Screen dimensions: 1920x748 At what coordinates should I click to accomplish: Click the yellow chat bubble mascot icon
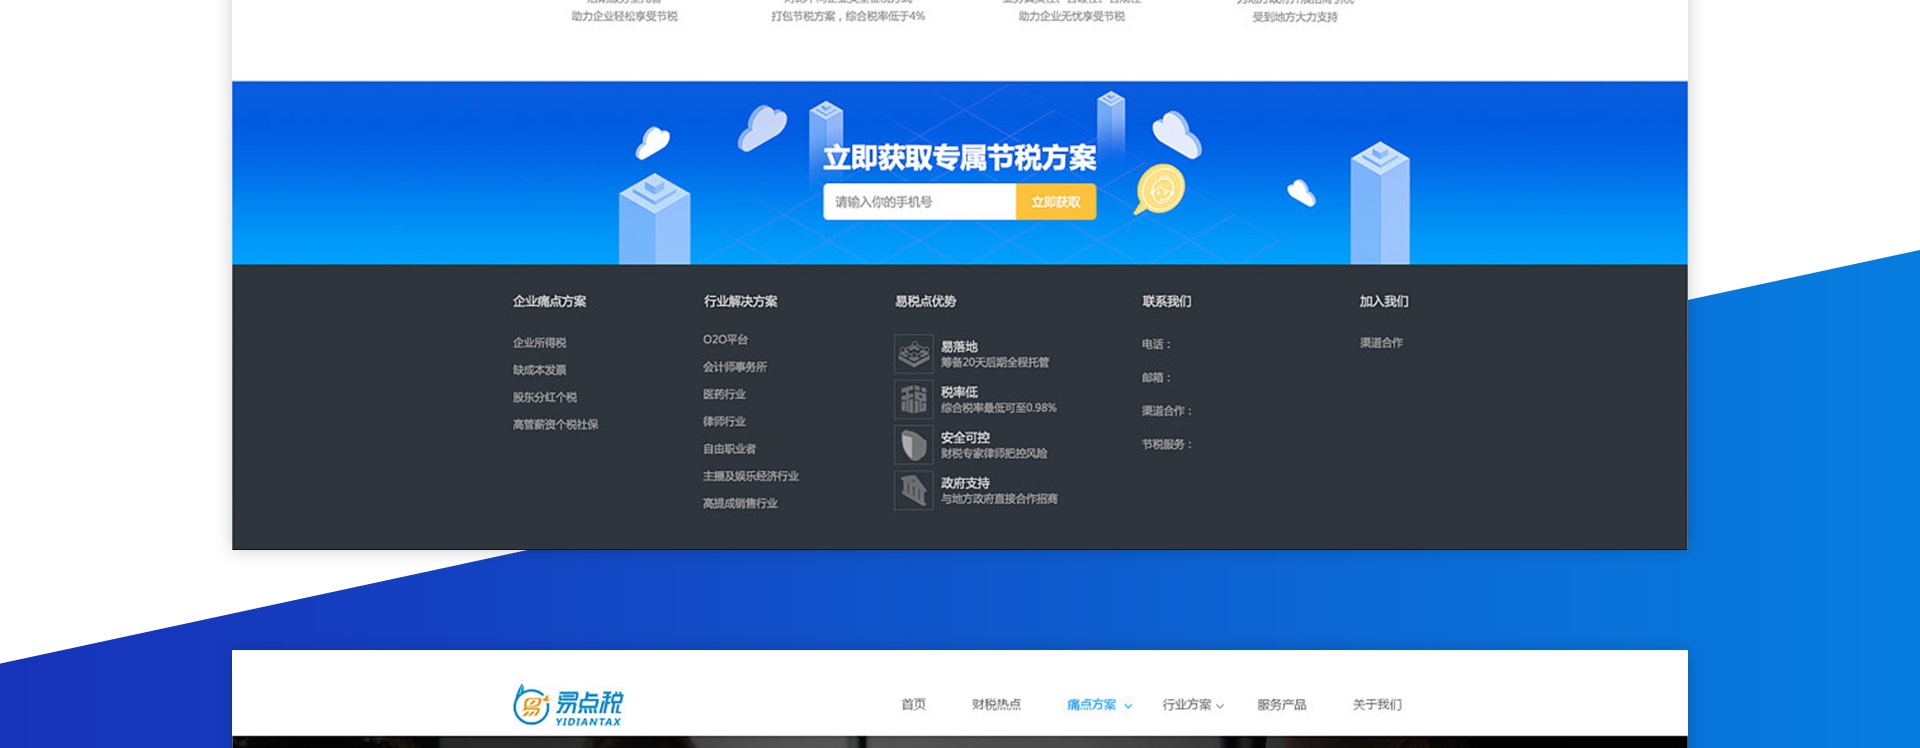1160,189
